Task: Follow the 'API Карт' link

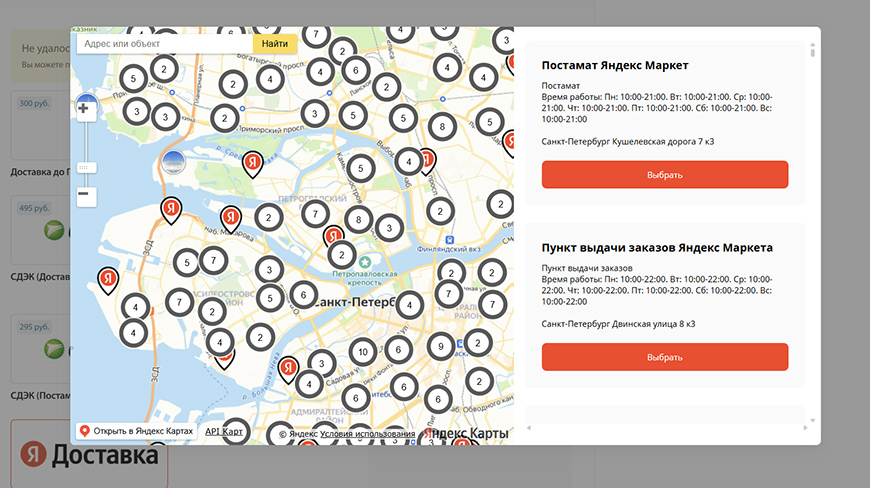Action: coord(224,431)
